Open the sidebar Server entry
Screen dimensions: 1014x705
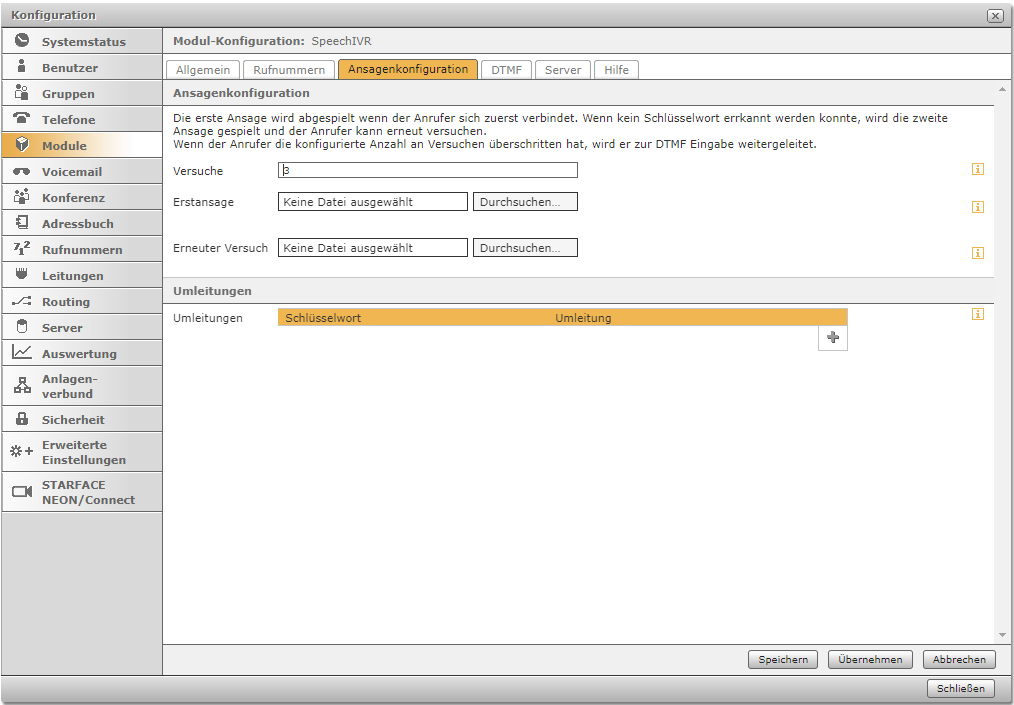82,327
